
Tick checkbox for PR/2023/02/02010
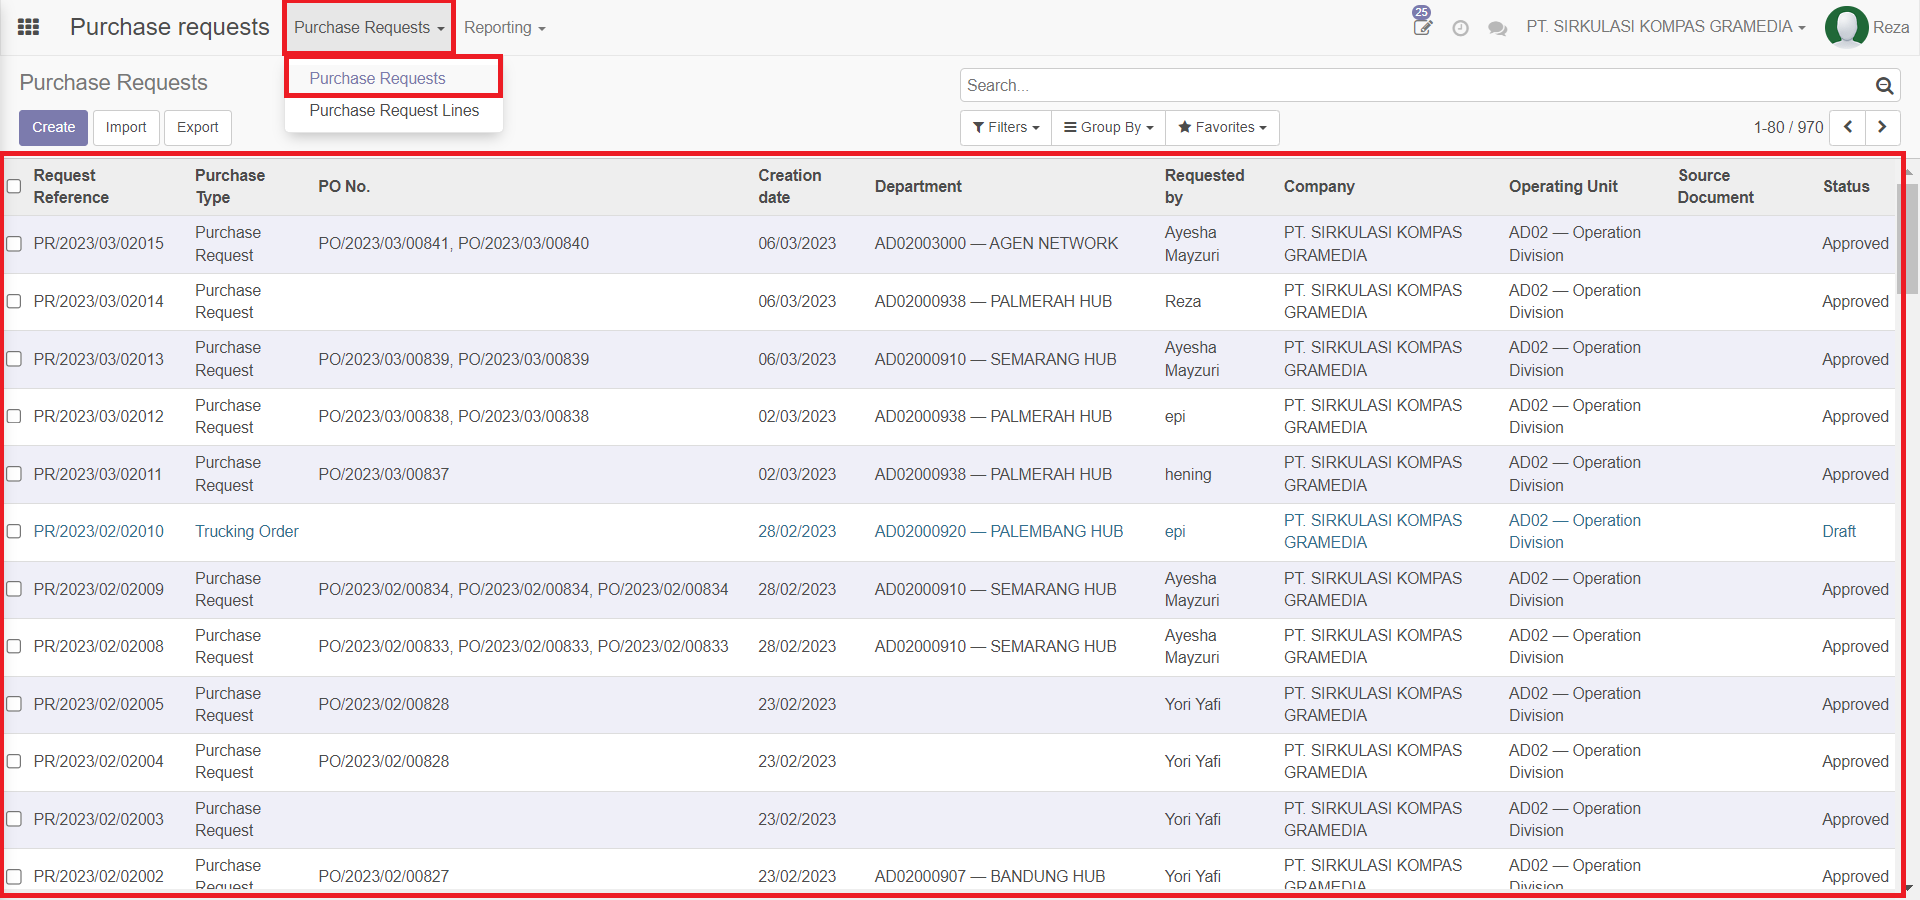point(14,531)
